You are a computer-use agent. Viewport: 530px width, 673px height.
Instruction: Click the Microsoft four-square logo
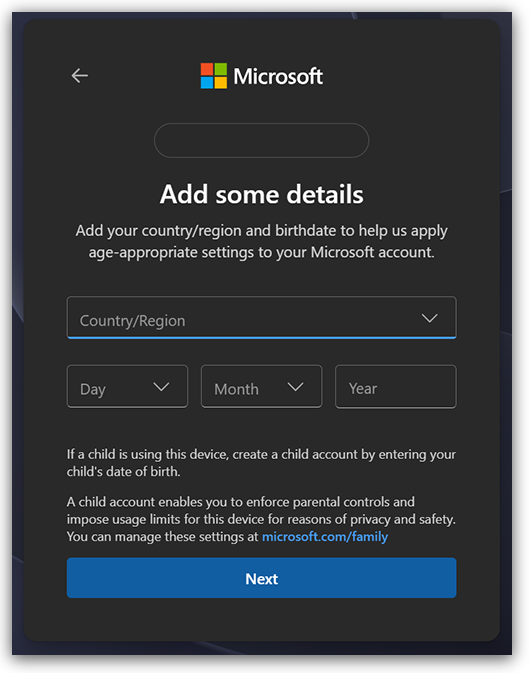pyautogui.click(x=214, y=76)
